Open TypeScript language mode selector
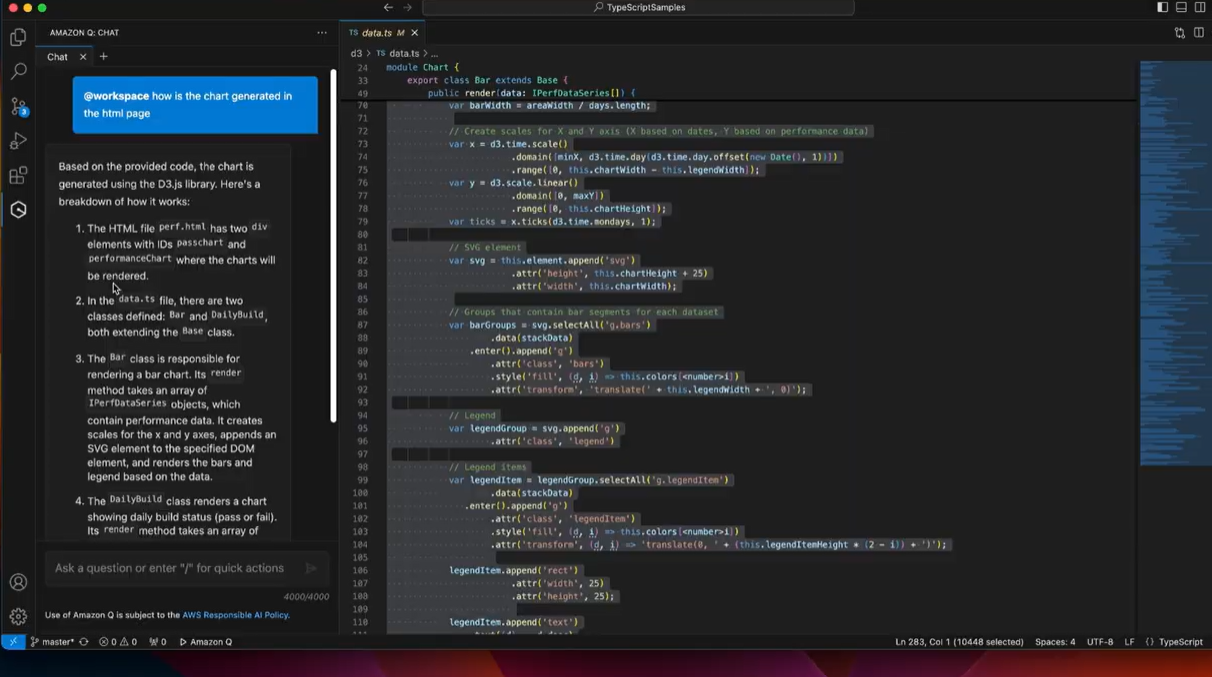 pos(1180,642)
